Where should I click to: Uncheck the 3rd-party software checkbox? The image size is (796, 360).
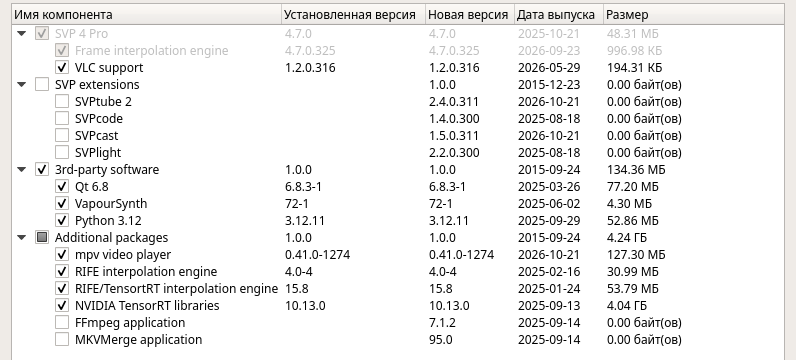pyautogui.click(x=42, y=170)
